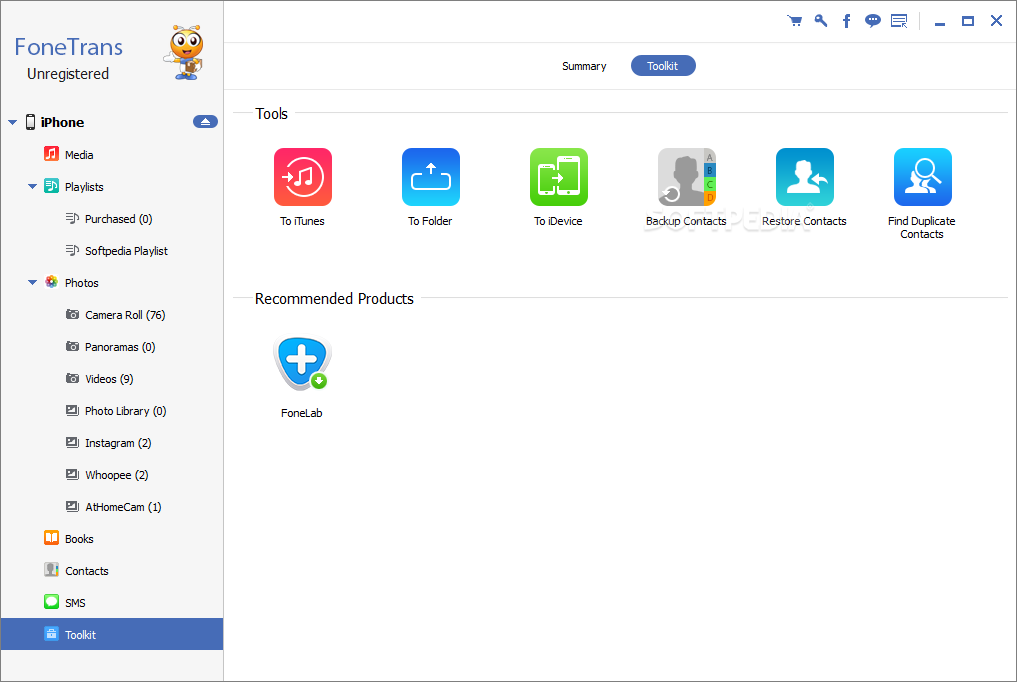Image resolution: width=1017 pixels, height=682 pixels.
Task: Open the Backup Contacts tool
Action: click(686, 177)
